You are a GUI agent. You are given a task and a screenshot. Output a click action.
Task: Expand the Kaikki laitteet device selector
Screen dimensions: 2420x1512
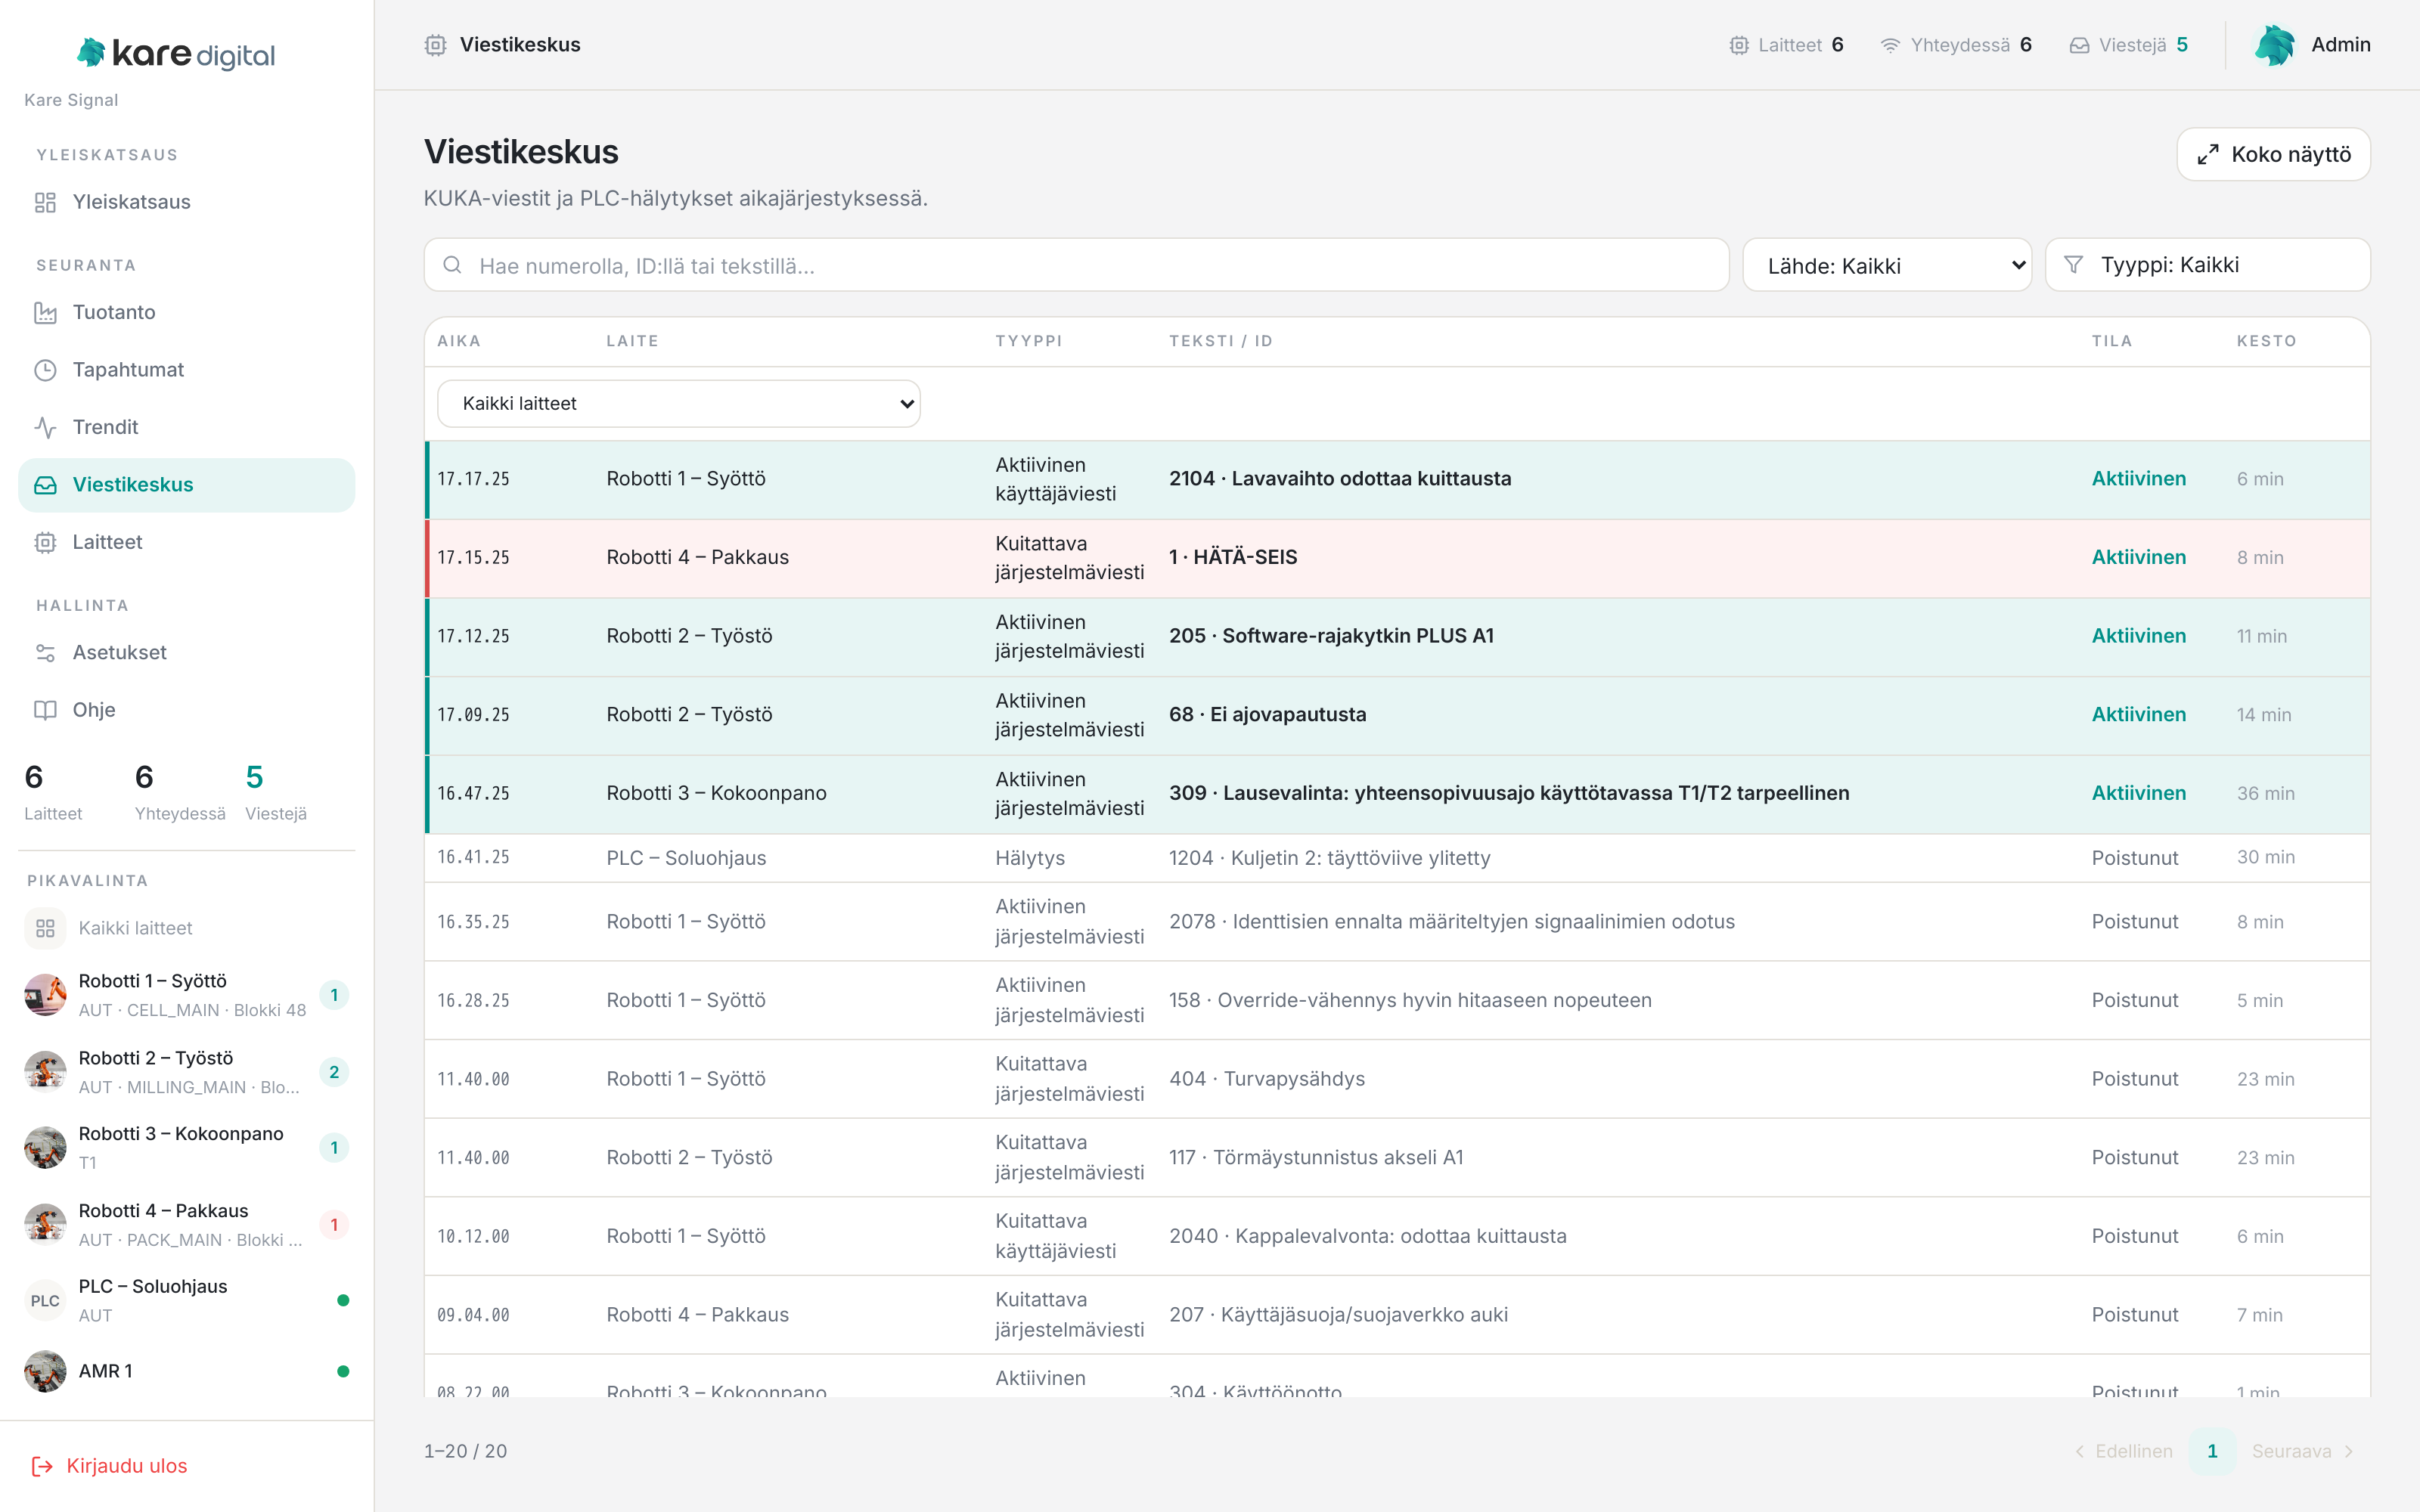click(x=679, y=403)
